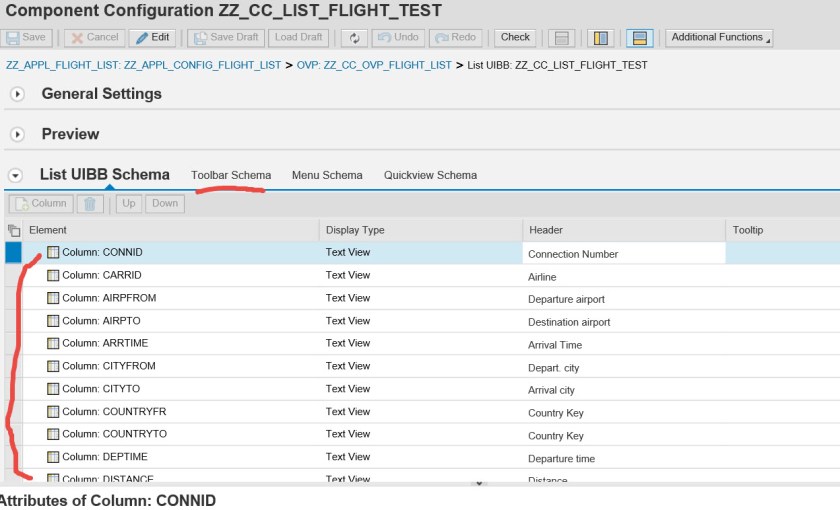
Task: Click the navigation panel layout icon
Action: tap(600, 38)
